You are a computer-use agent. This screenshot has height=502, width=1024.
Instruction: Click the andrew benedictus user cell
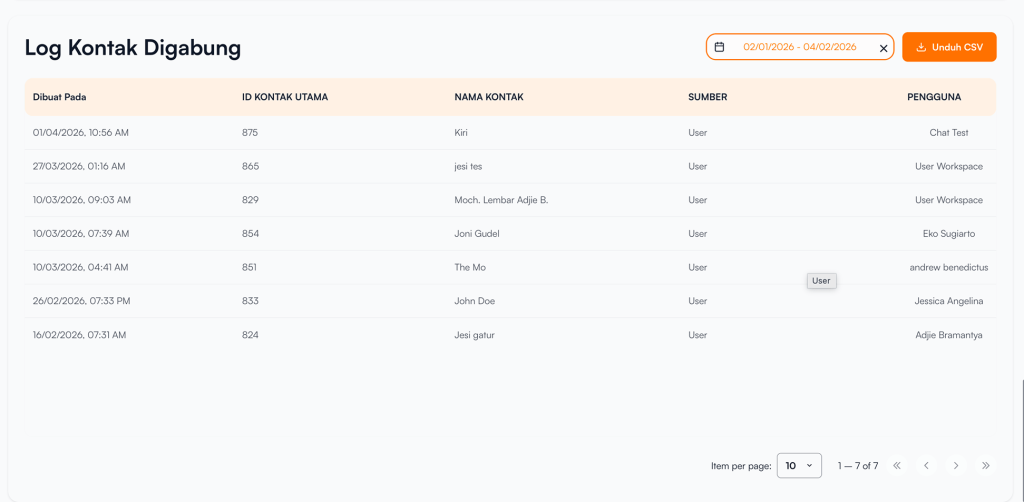click(x=948, y=267)
